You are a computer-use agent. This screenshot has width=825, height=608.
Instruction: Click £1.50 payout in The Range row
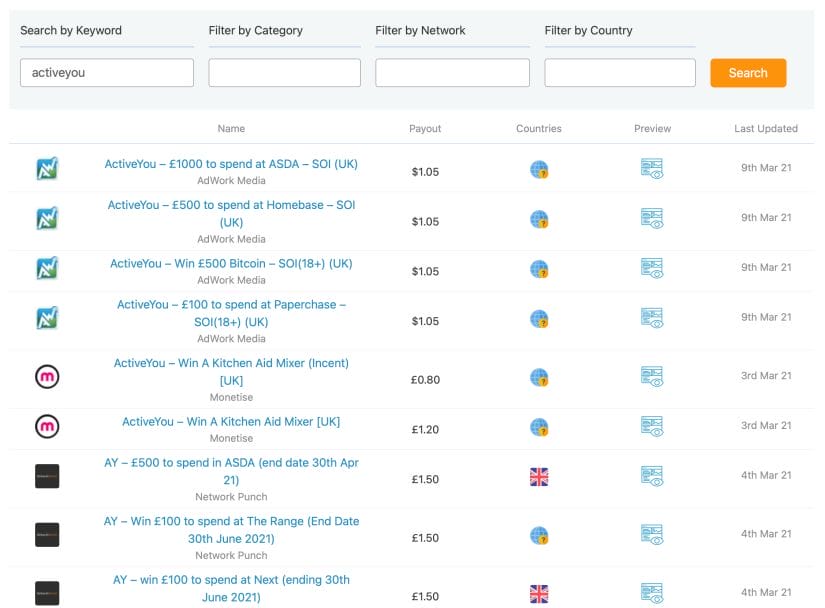tap(425, 538)
